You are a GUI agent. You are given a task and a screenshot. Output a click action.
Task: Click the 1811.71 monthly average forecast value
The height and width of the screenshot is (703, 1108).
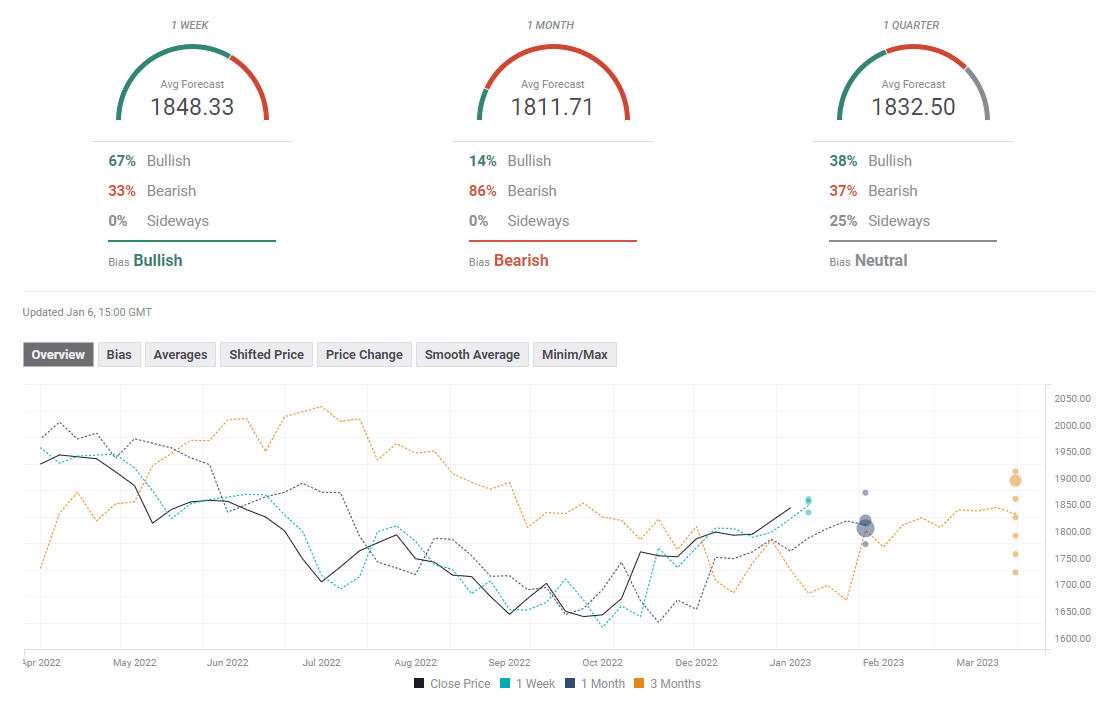point(552,107)
